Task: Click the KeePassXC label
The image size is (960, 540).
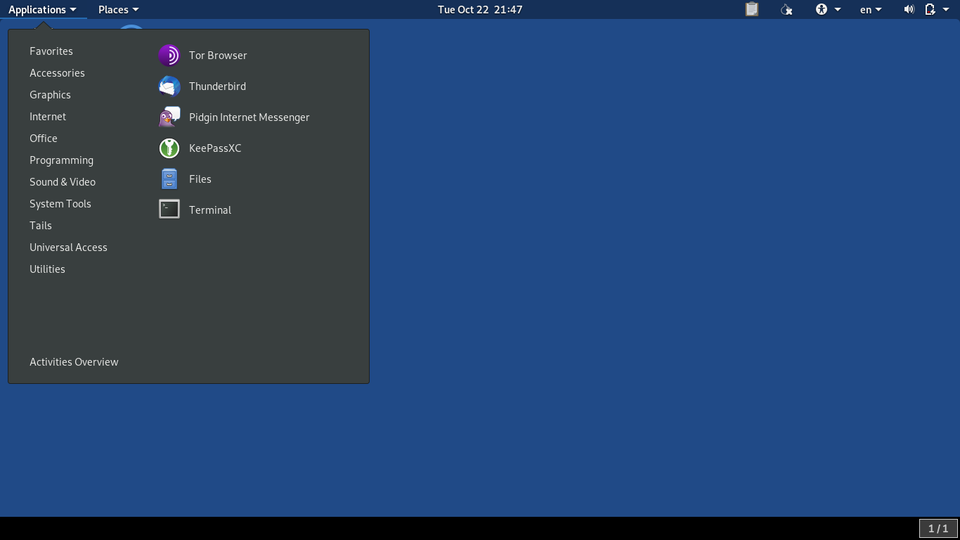Action: pyautogui.click(x=215, y=148)
